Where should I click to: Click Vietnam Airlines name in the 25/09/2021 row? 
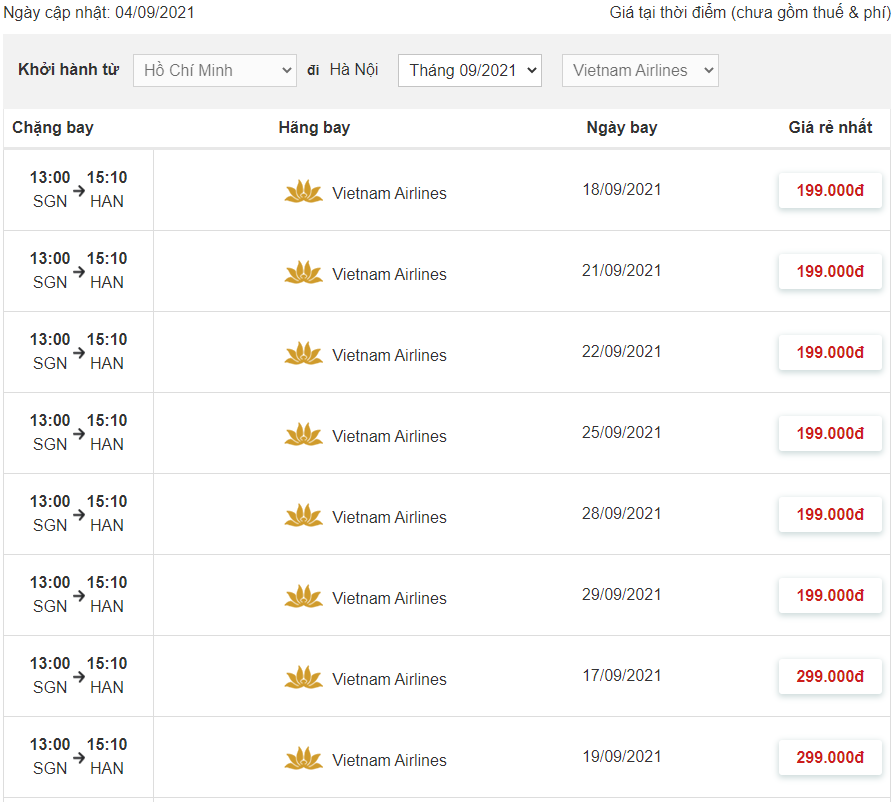389,436
